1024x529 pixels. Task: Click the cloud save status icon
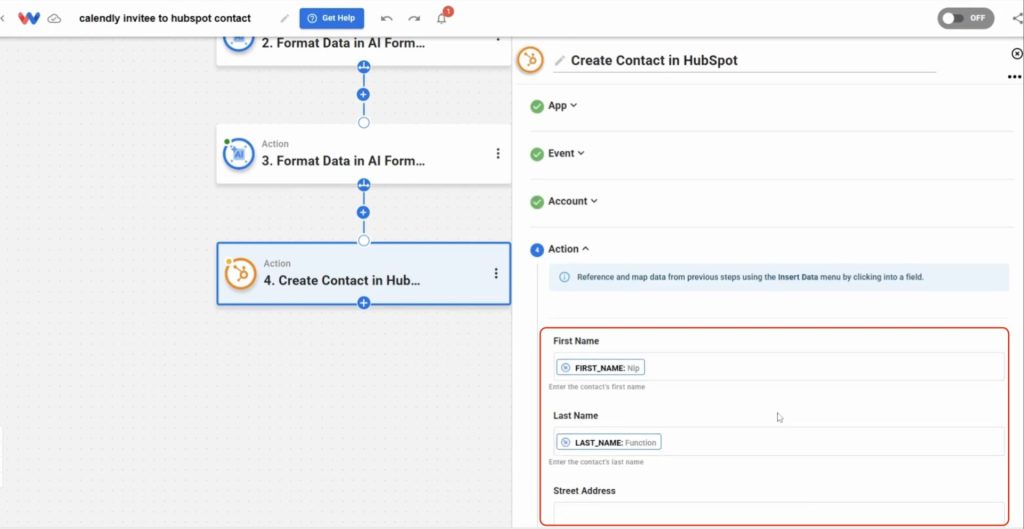click(x=55, y=18)
